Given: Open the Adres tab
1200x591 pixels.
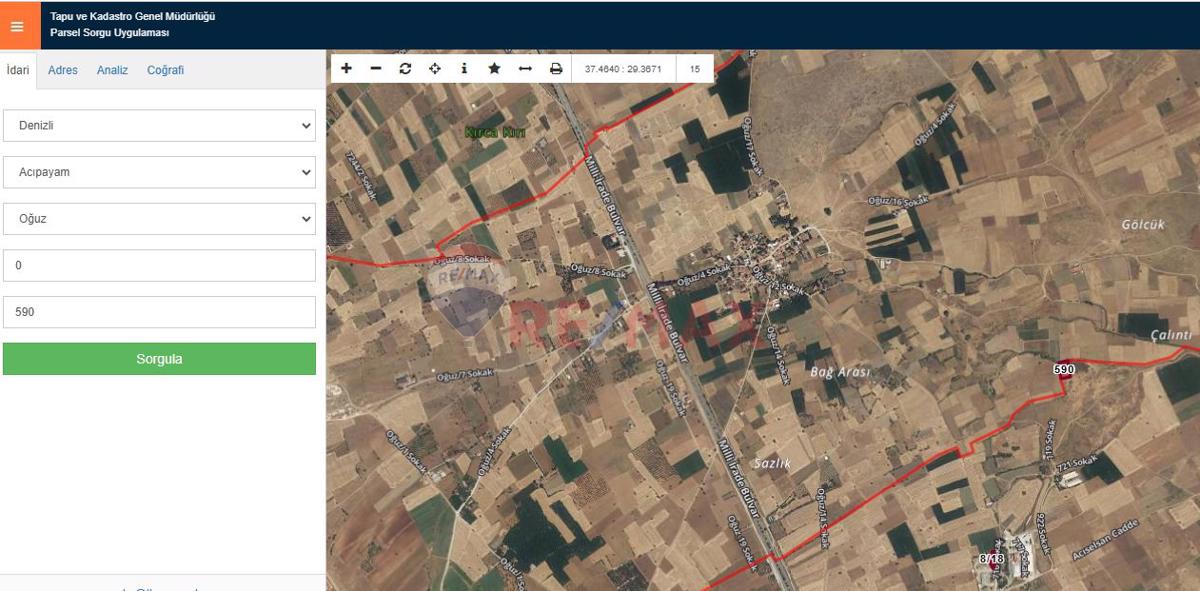Looking at the screenshot, I should (x=63, y=70).
